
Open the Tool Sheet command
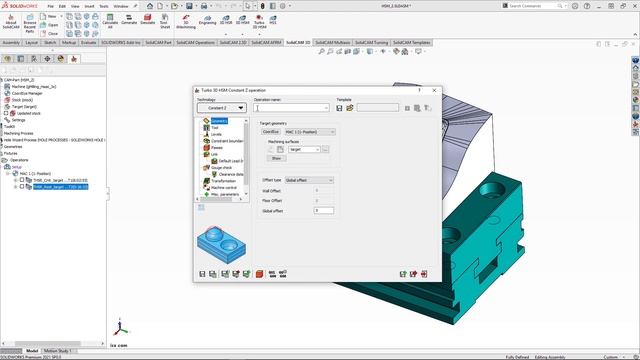click(x=164, y=22)
